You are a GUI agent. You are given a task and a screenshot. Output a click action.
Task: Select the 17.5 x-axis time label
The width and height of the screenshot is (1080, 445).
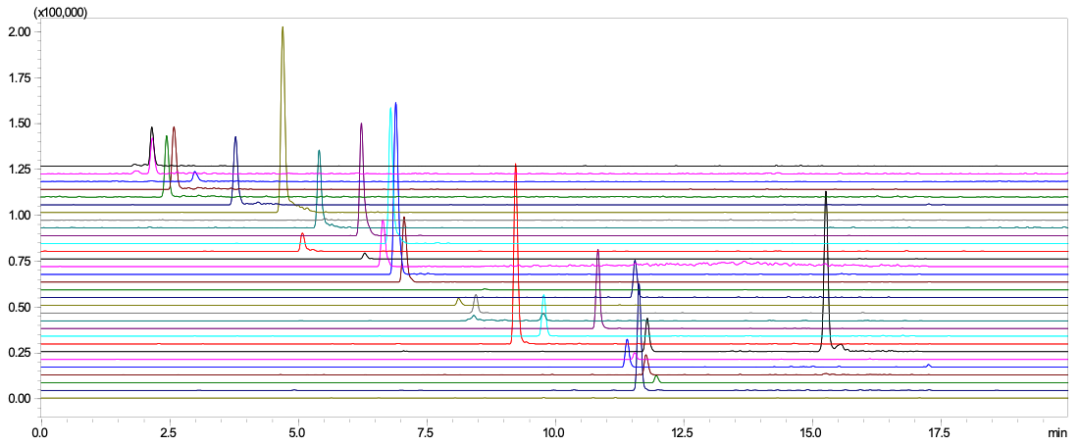940,433
